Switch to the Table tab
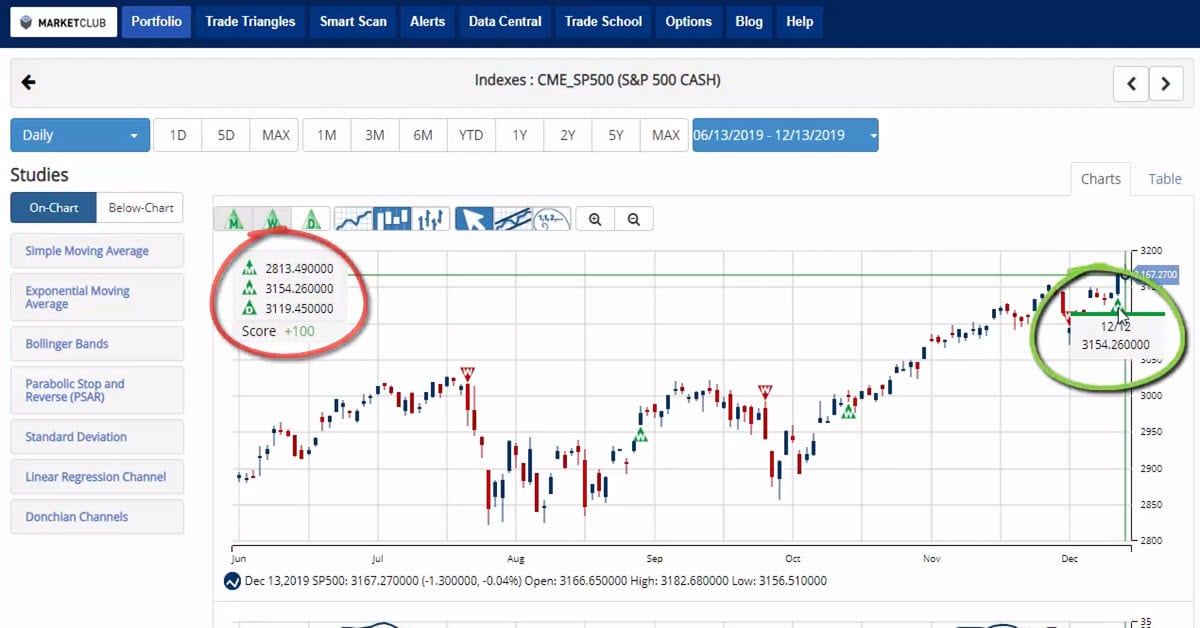The width and height of the screenshot is (1200, 628). (1164, 179)
